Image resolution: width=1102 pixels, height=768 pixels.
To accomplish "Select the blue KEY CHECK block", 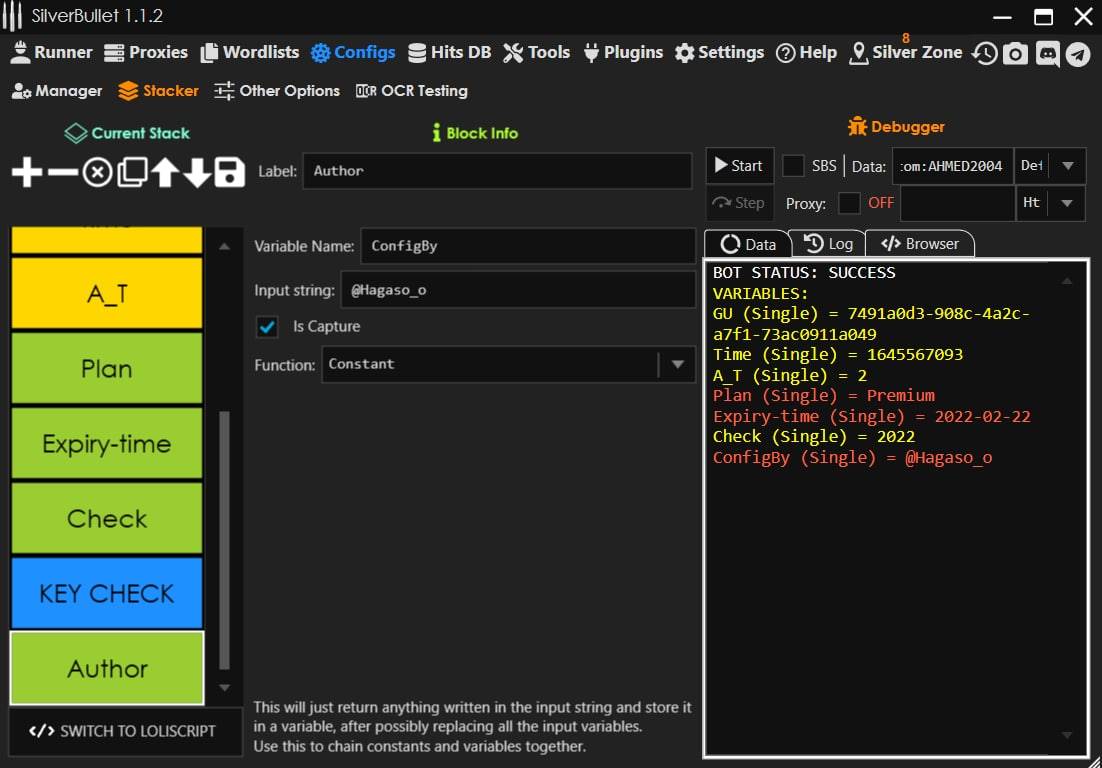I will [x=107, y=593].
